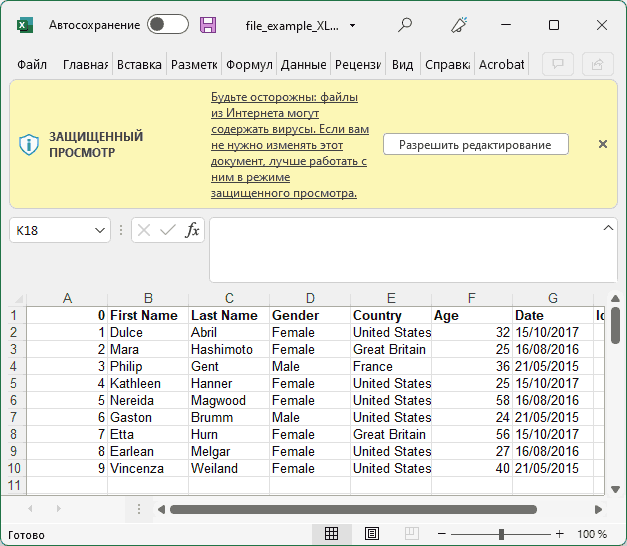
Task: Switch to the Данные tab
Action: (304, 64)
